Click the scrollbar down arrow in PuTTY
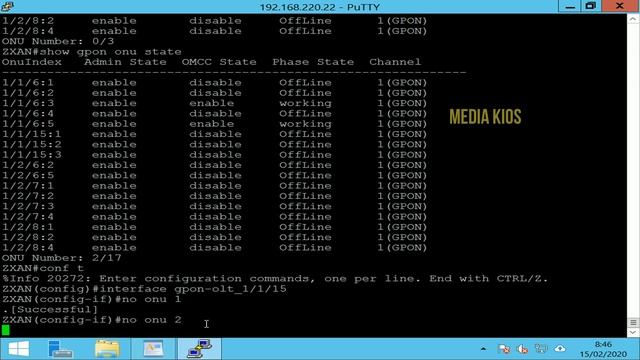 [633, 332]
